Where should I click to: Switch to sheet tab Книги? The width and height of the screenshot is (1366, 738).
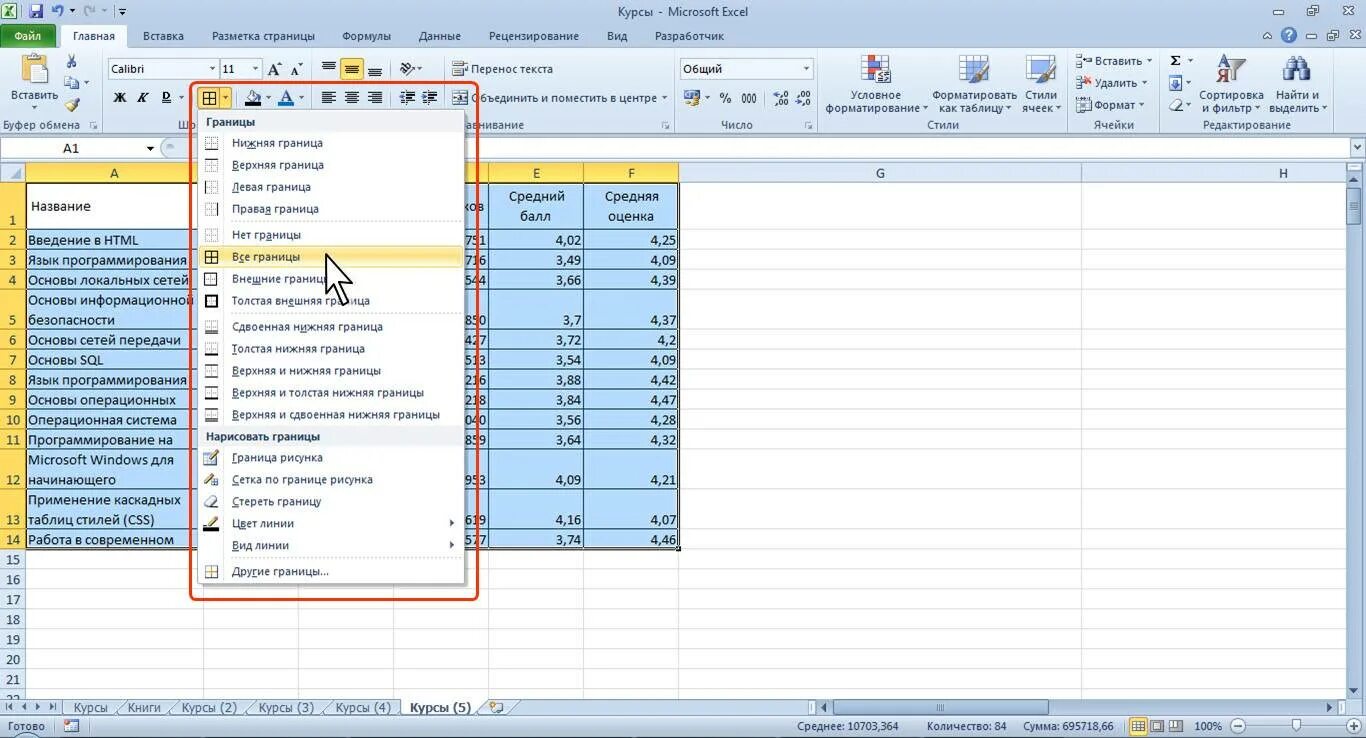[x=144, y=707]
